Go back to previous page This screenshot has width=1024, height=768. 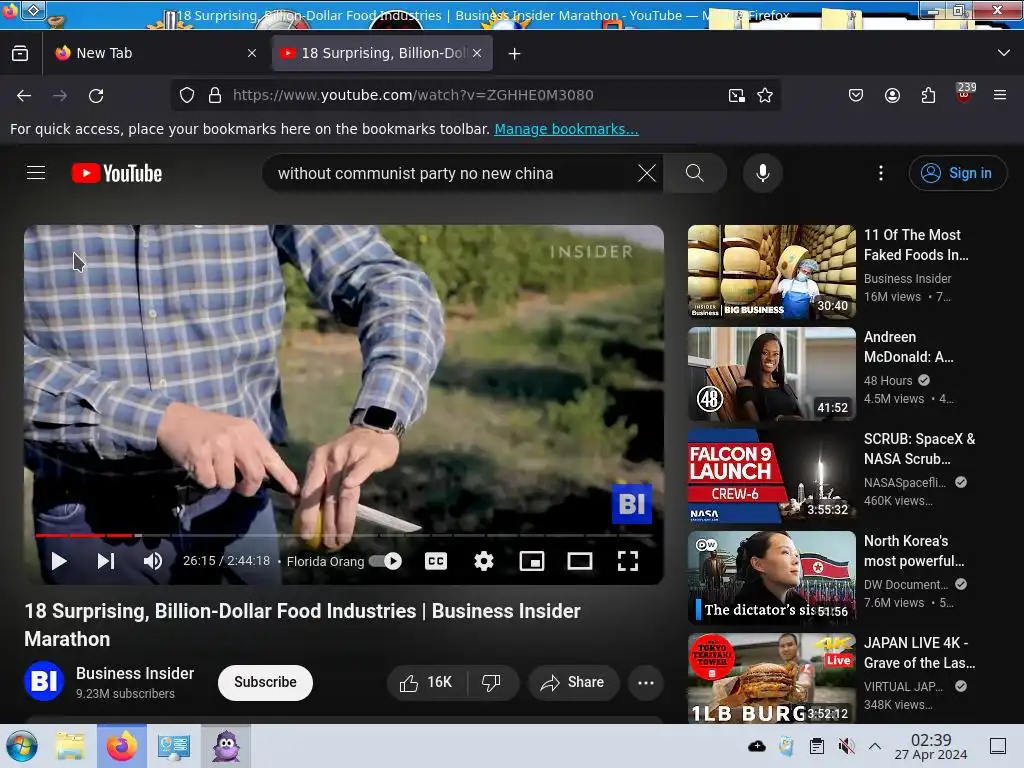tap(24, 96)
